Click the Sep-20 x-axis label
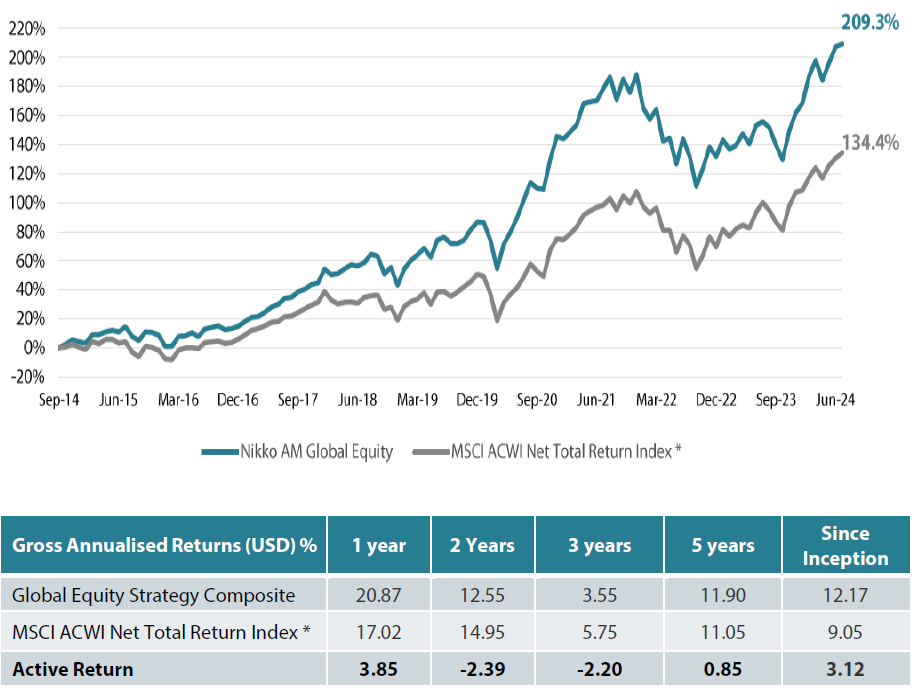The height and width of the screenshot is (690, 914). tap(537, 400)
